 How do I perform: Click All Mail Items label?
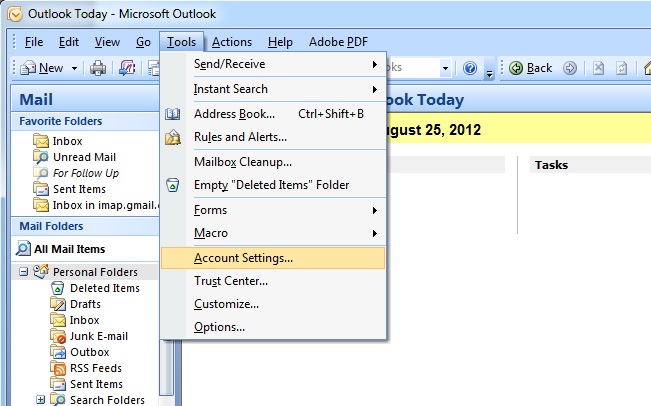coord(69,249)
